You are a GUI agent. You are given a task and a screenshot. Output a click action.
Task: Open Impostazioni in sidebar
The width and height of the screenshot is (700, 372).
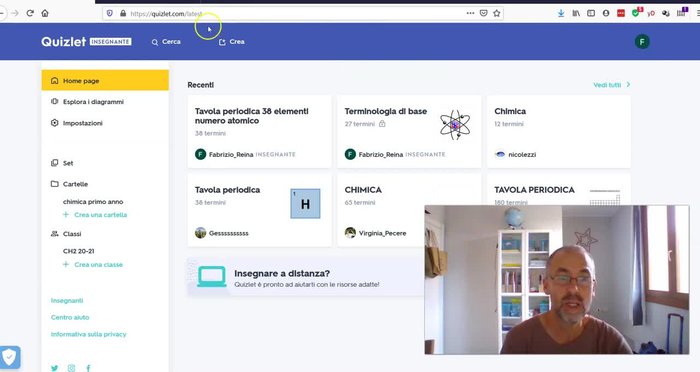point(83,123)
